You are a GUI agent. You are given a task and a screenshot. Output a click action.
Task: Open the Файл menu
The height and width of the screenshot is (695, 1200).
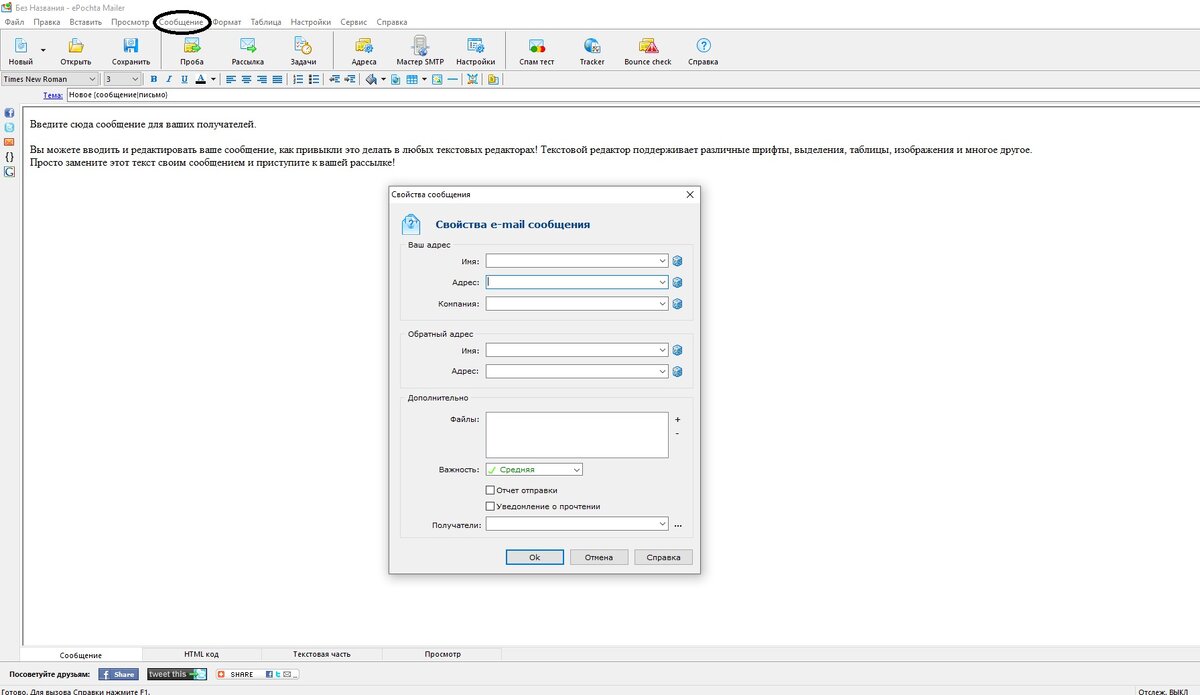tap(15, 21)
